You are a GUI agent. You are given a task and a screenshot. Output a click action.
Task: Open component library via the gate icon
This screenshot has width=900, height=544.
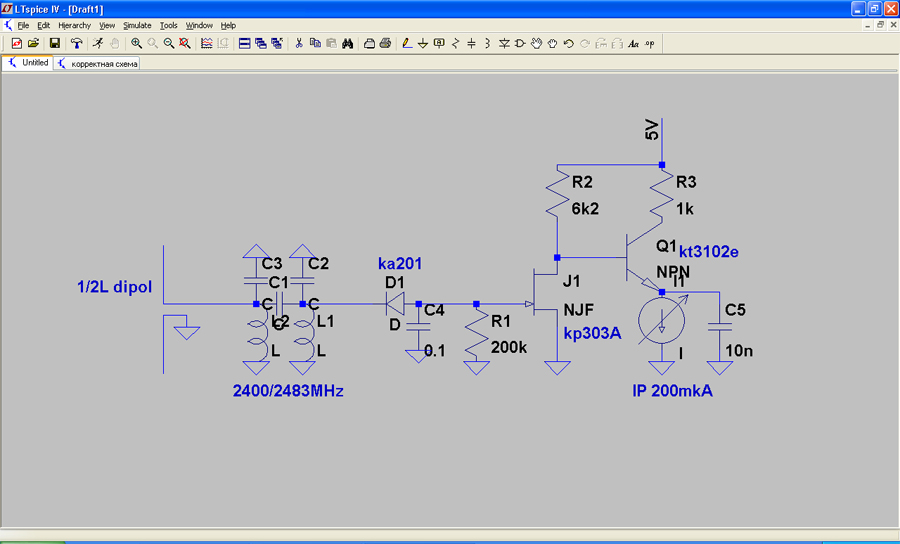pyautogui.click(x=520, y=44)
